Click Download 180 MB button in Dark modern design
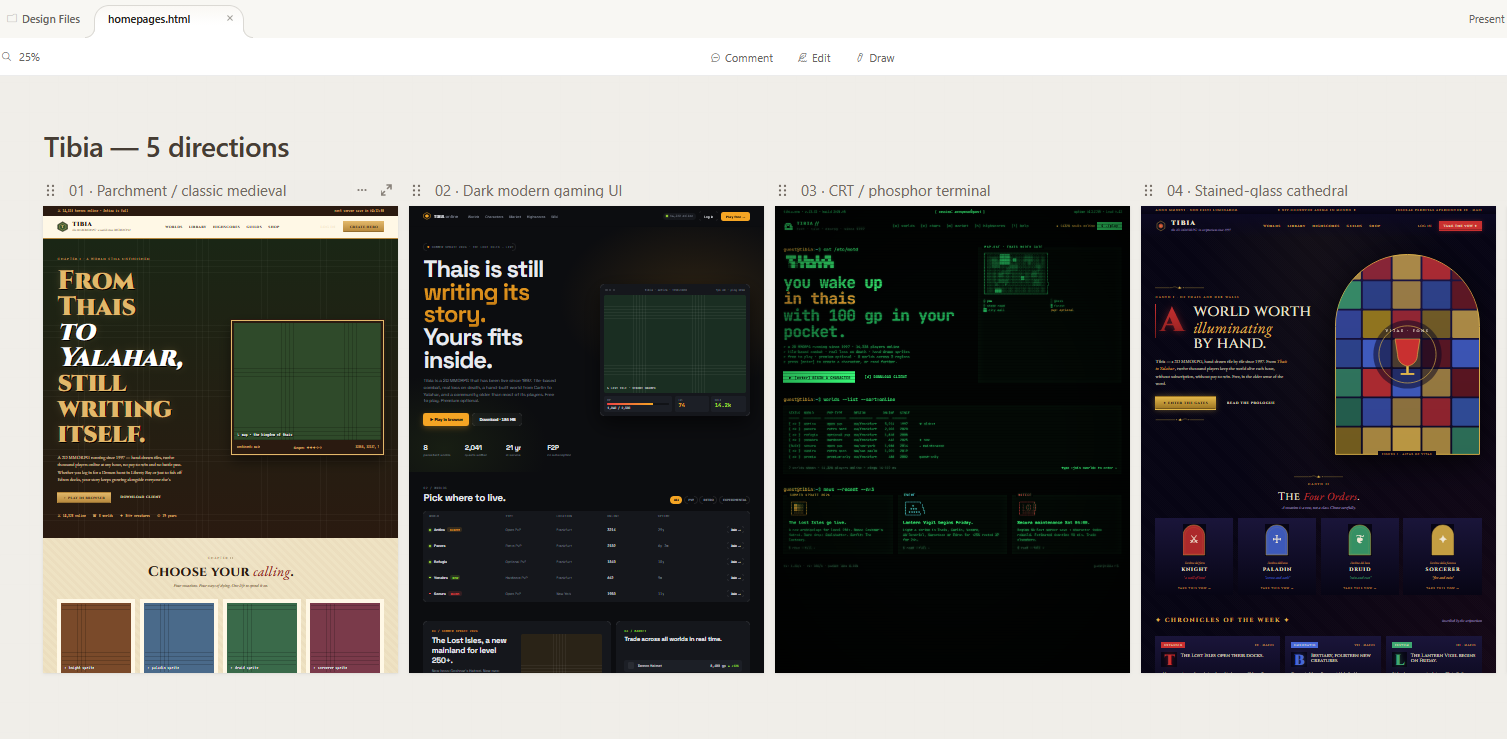Viewport: 1507px width, 739px height. (497, 420)
